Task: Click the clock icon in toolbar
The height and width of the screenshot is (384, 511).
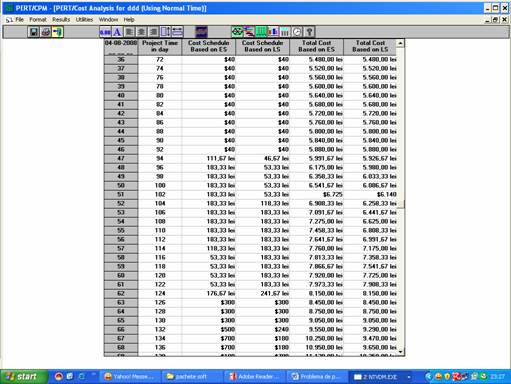Action: coord(297,32)
